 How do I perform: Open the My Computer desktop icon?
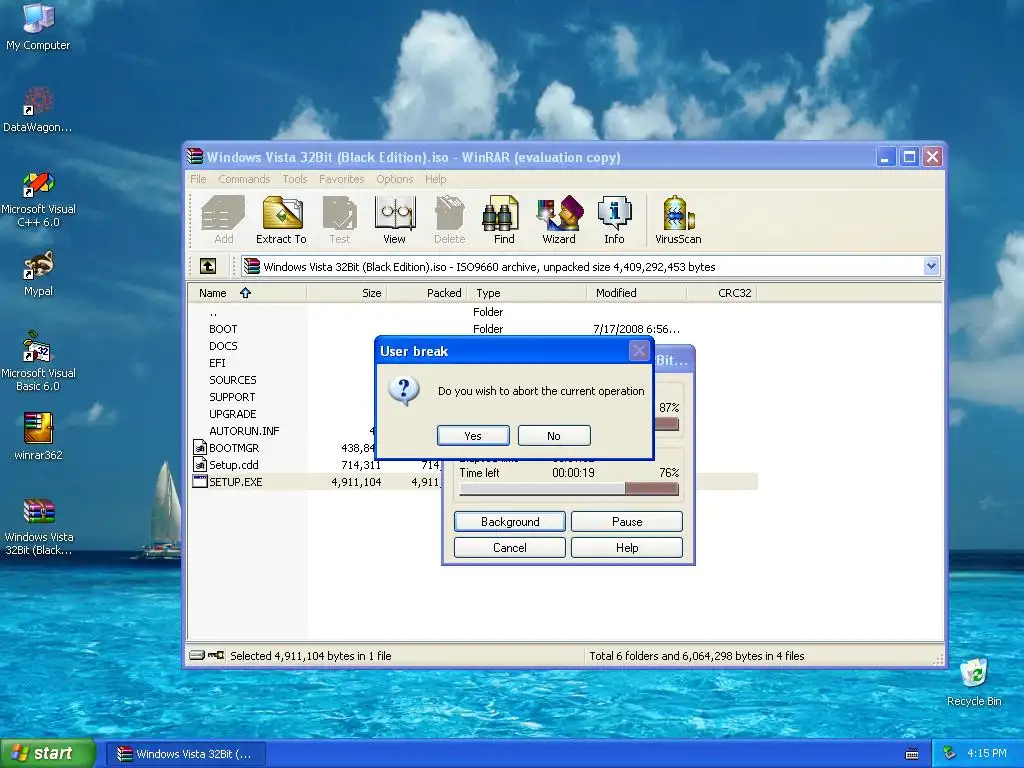point(38,27)
